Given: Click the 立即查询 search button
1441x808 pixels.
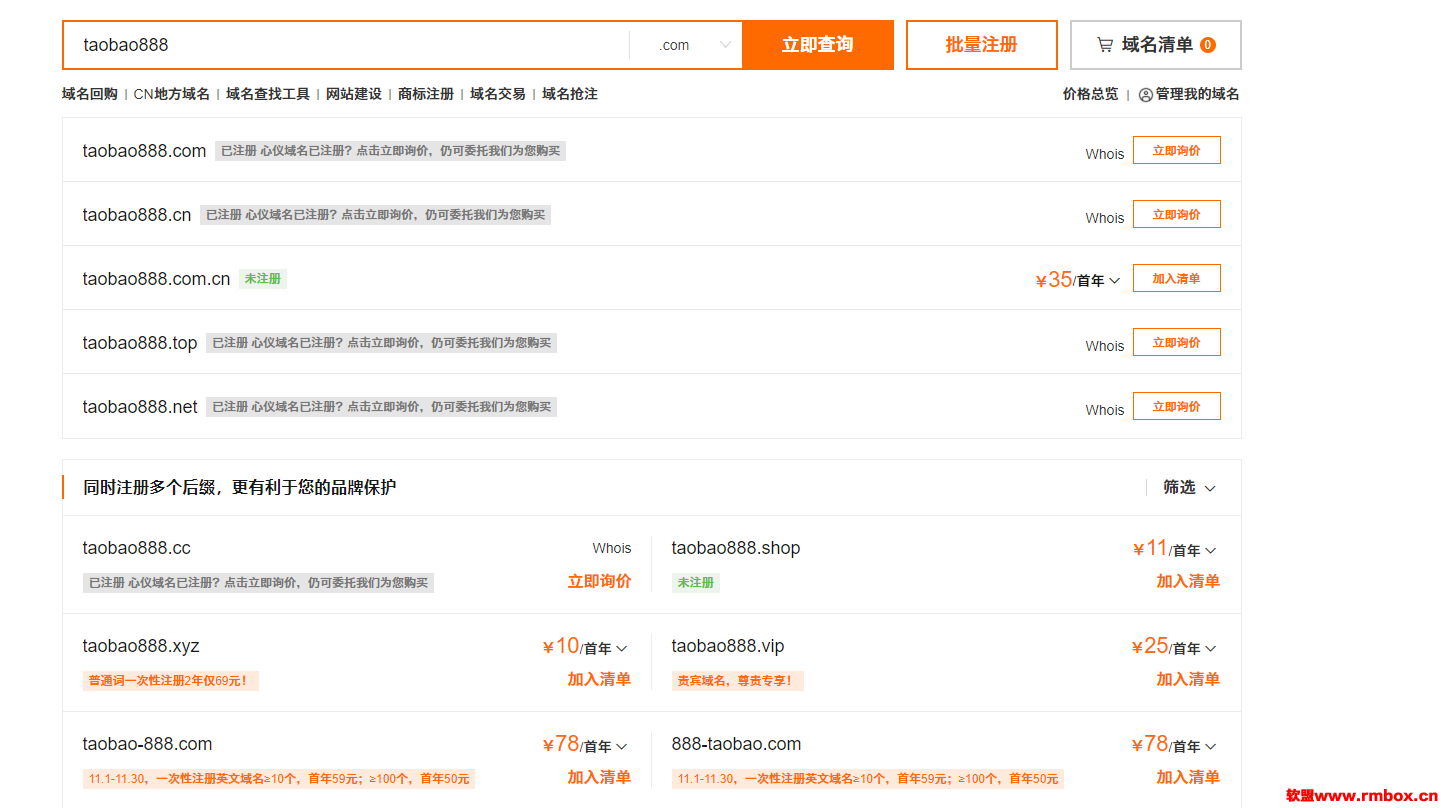Looking at the screenshot, I should tap(818, 45).
